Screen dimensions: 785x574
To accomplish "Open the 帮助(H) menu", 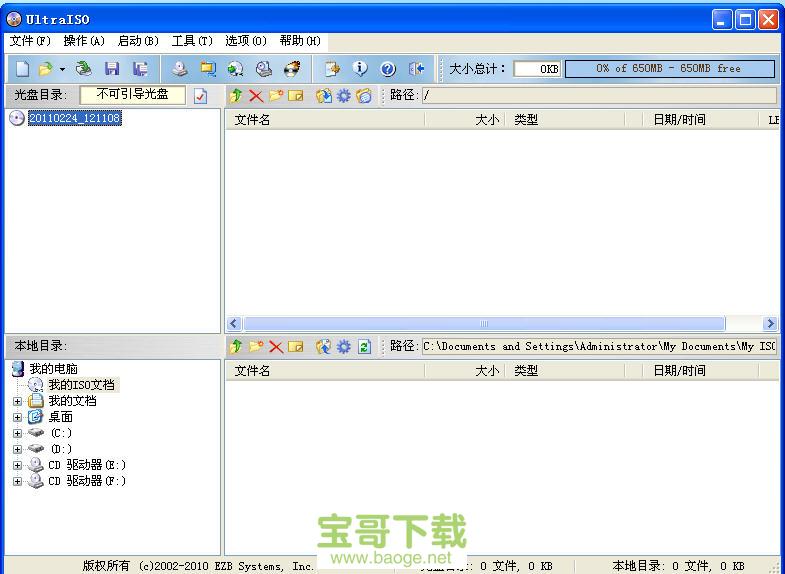I will tap(300, 41).
